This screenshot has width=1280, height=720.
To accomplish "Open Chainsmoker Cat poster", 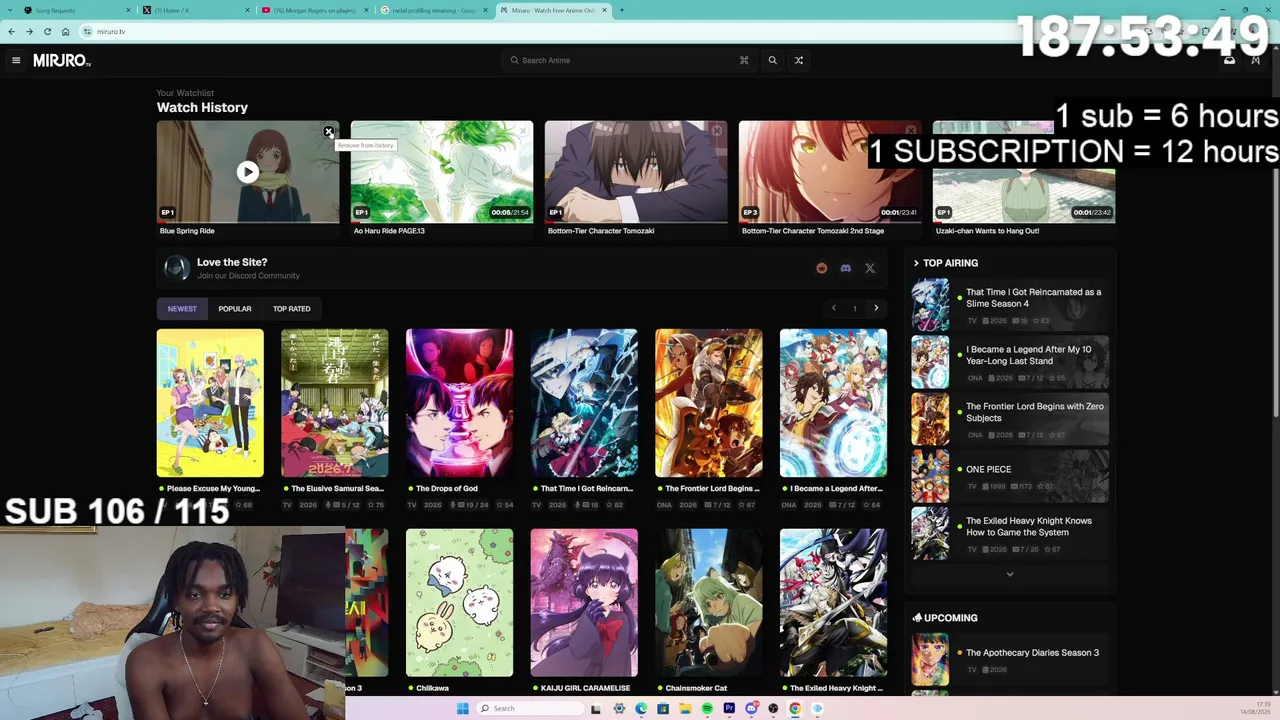I will (708, 603).
